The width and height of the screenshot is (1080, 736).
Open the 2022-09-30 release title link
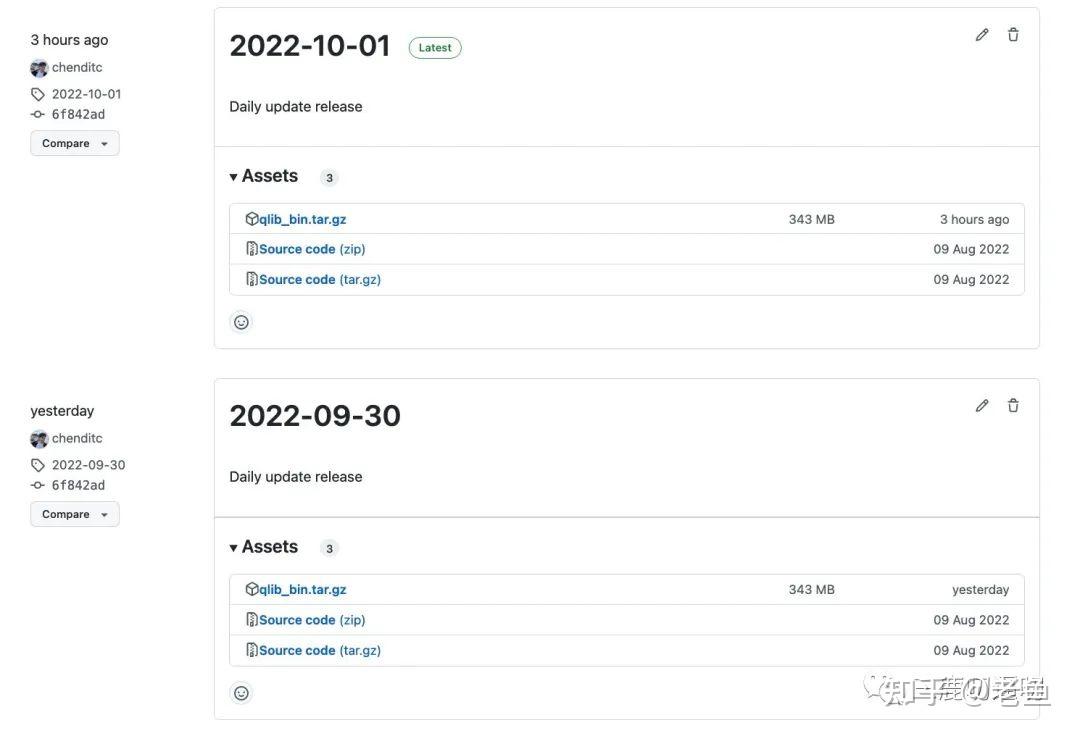click(314, 416)
